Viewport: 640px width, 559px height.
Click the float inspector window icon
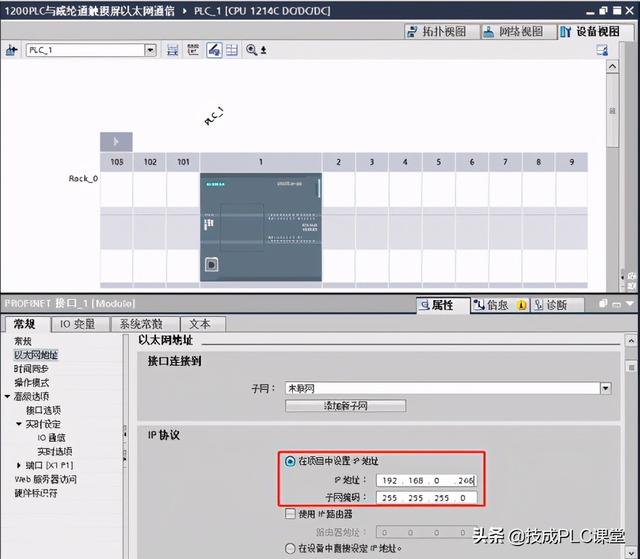[603, 304]
